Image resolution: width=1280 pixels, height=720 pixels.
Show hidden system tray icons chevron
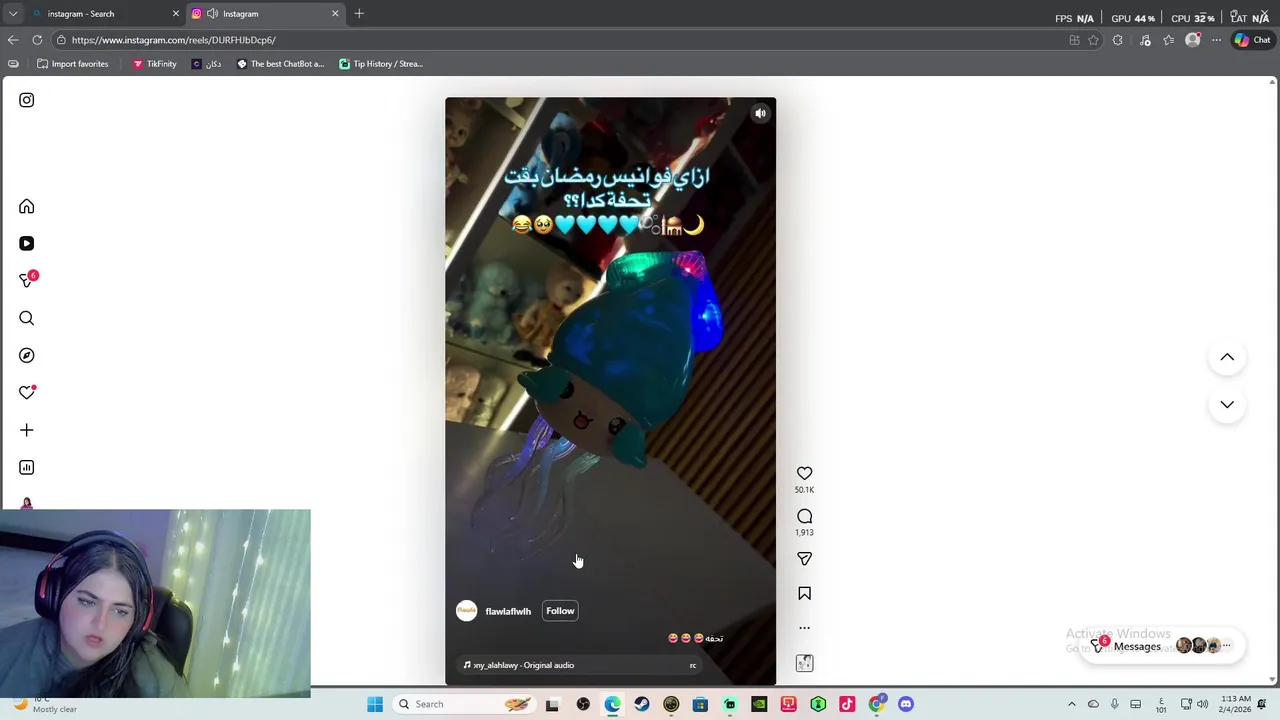1071,704
